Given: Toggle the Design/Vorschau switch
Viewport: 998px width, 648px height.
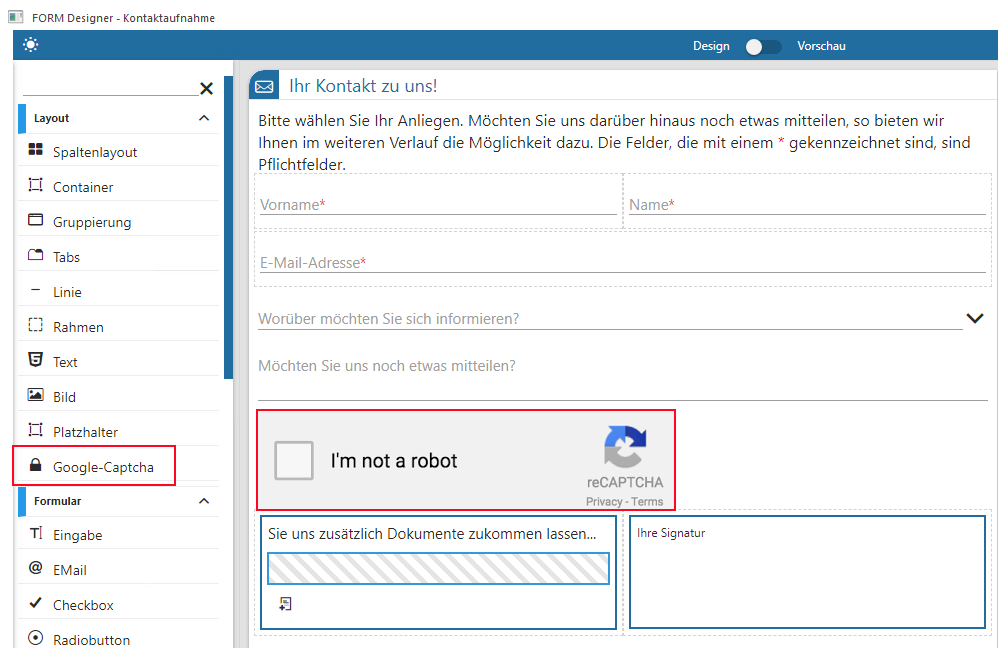Looking at the screenshot, I should pos(764,46).
